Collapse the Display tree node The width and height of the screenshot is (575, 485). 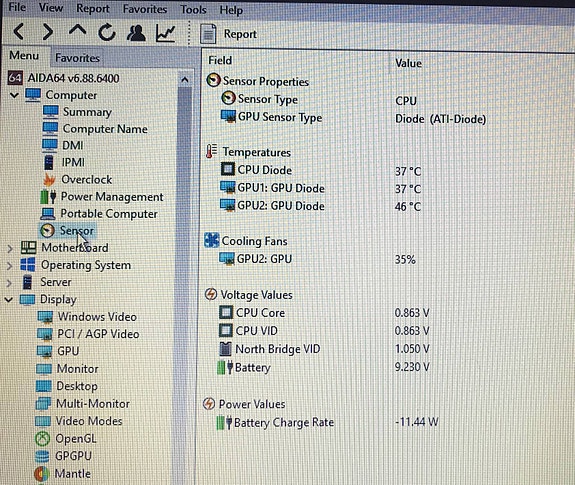9,300
